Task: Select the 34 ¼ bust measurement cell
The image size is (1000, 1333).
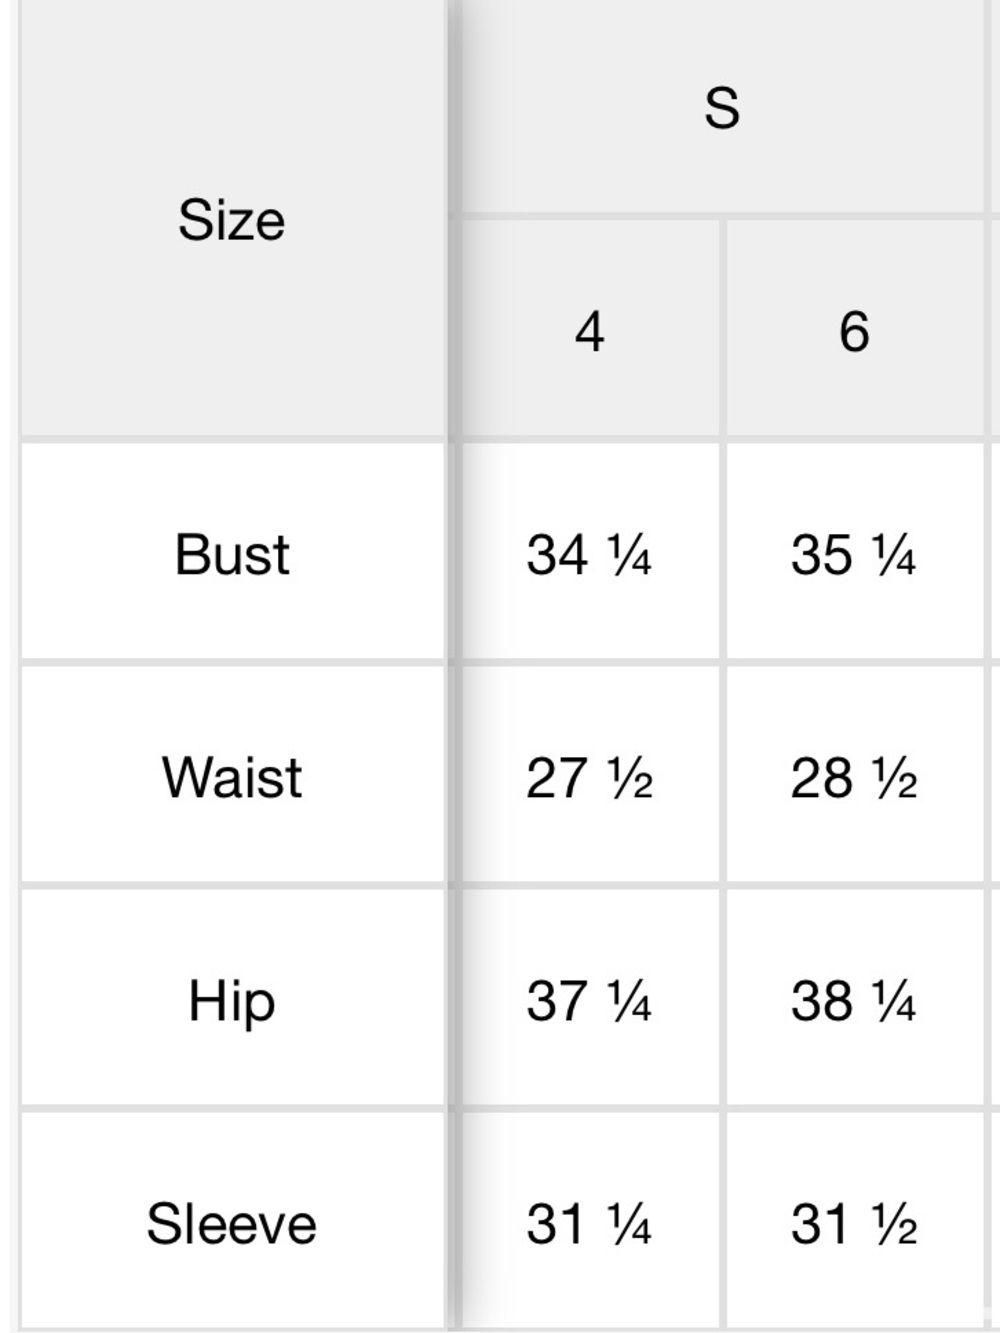Action: (590, 553)
